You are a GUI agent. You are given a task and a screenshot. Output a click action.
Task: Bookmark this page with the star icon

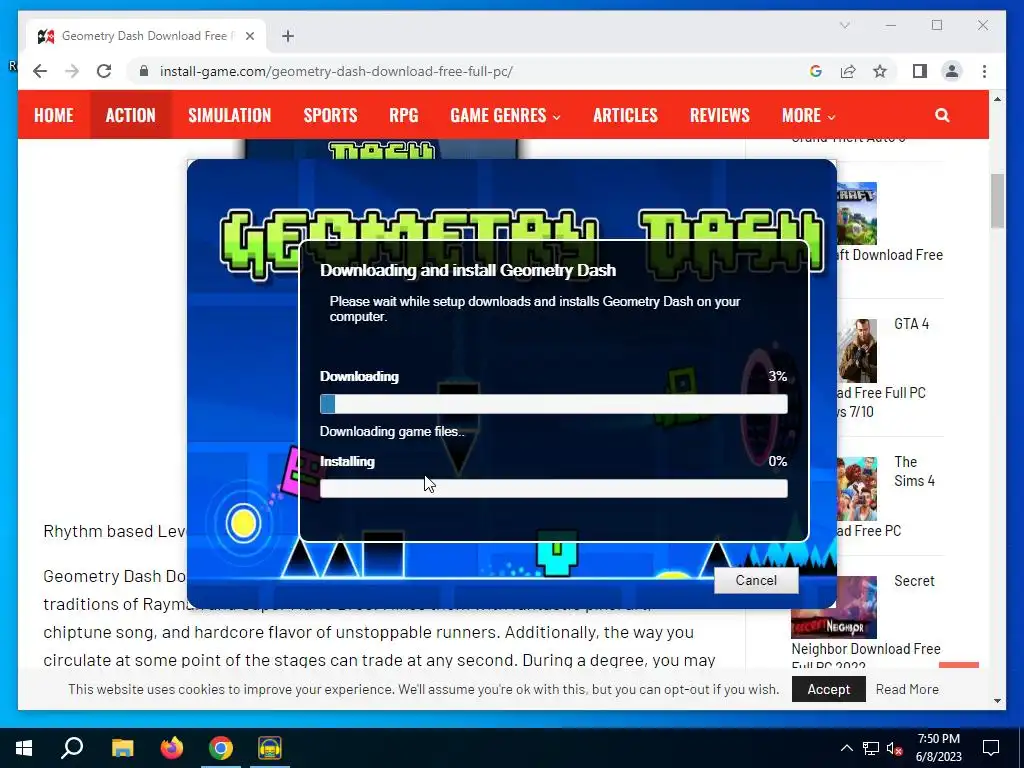880,71
